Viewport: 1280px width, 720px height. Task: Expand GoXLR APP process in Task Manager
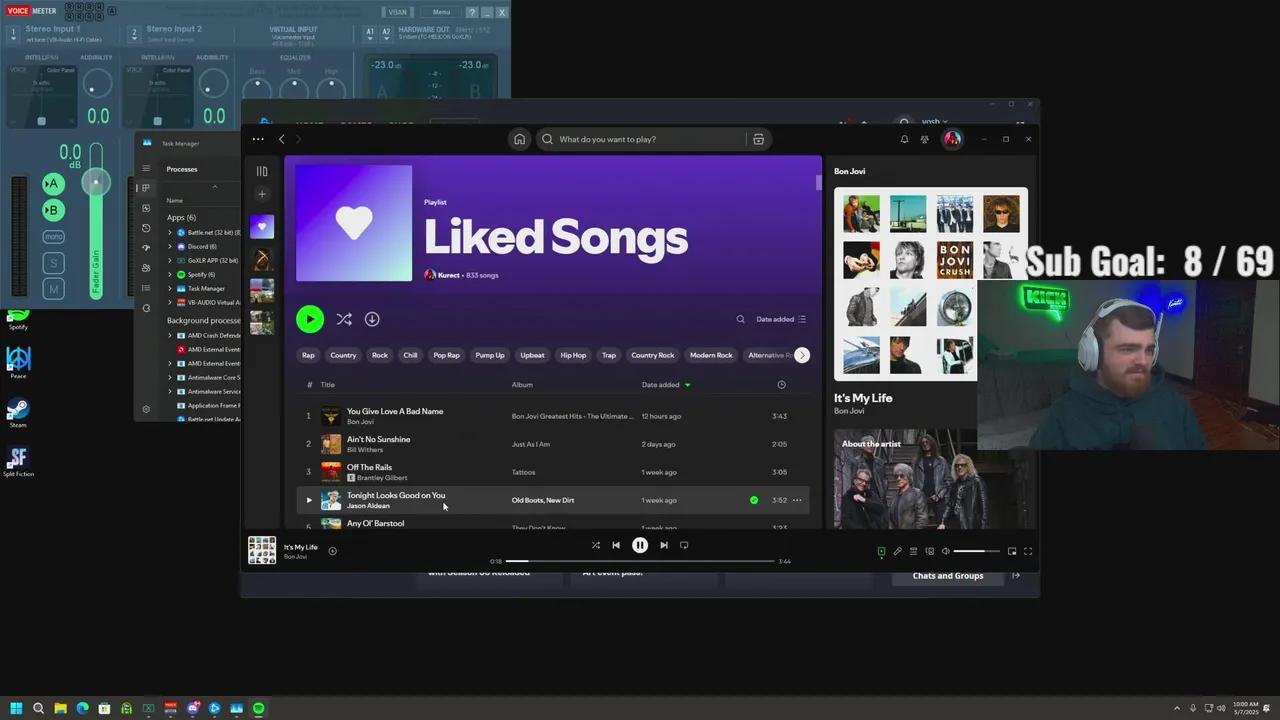170,260
